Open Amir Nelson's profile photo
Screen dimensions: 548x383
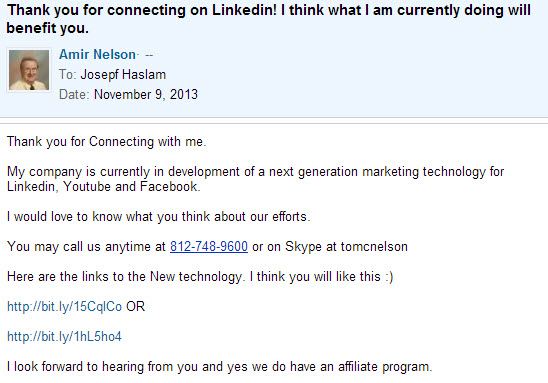coord(29,70)
